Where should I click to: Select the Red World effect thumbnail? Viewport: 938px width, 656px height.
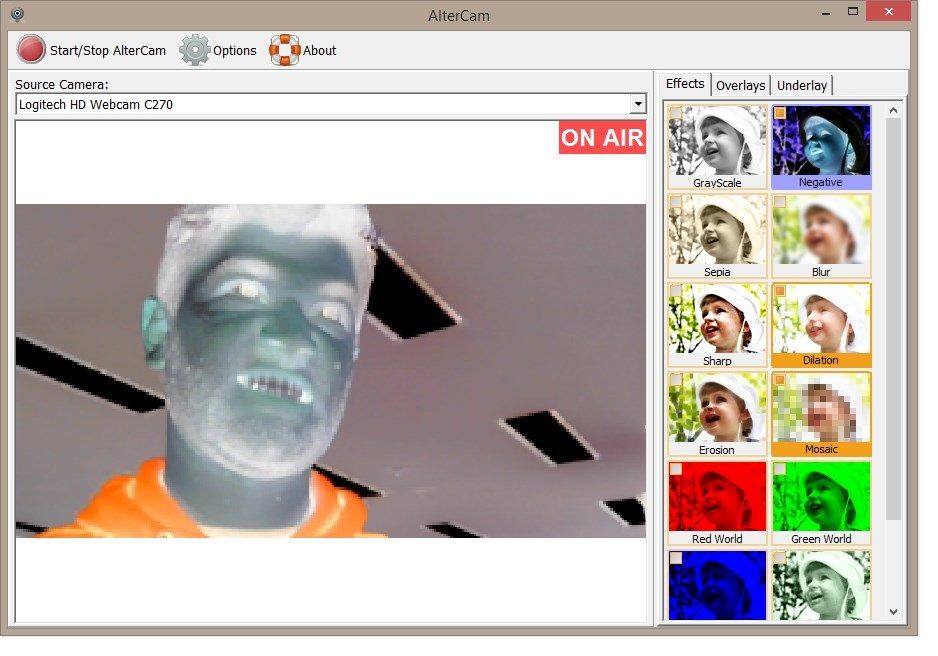pyautogui.click(x=717, y=503)
